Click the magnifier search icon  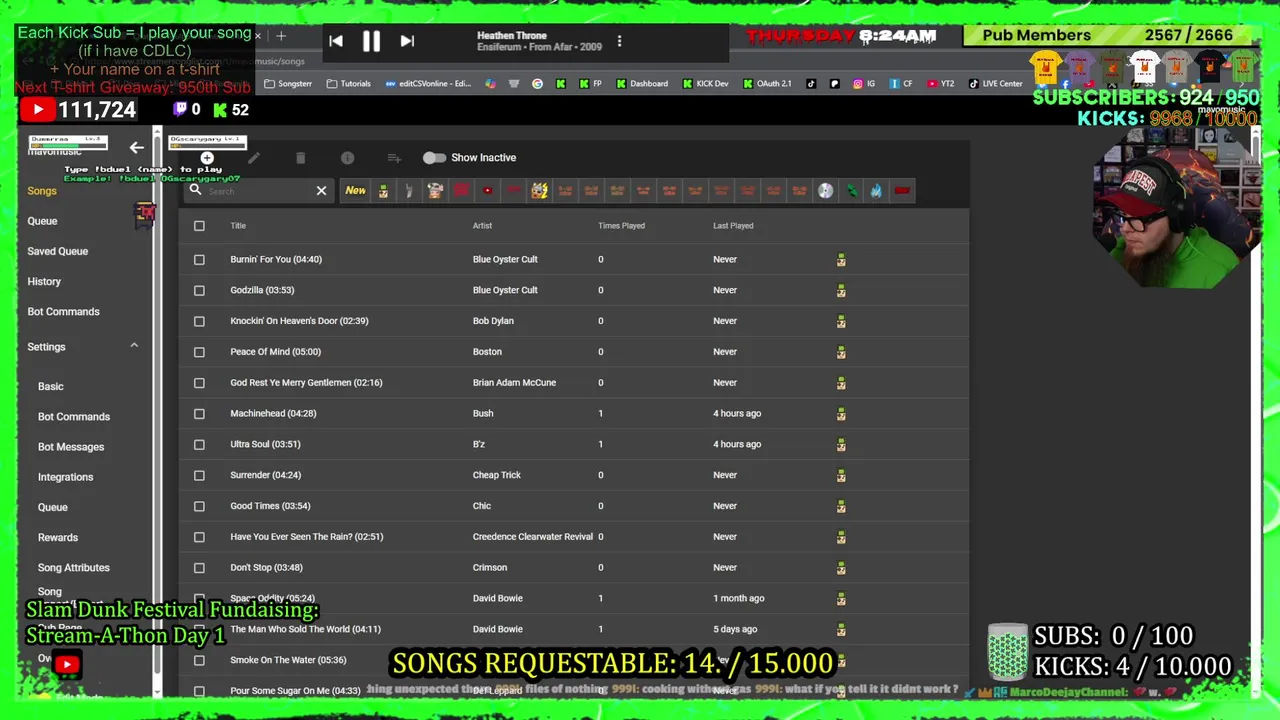coord(195,190)
